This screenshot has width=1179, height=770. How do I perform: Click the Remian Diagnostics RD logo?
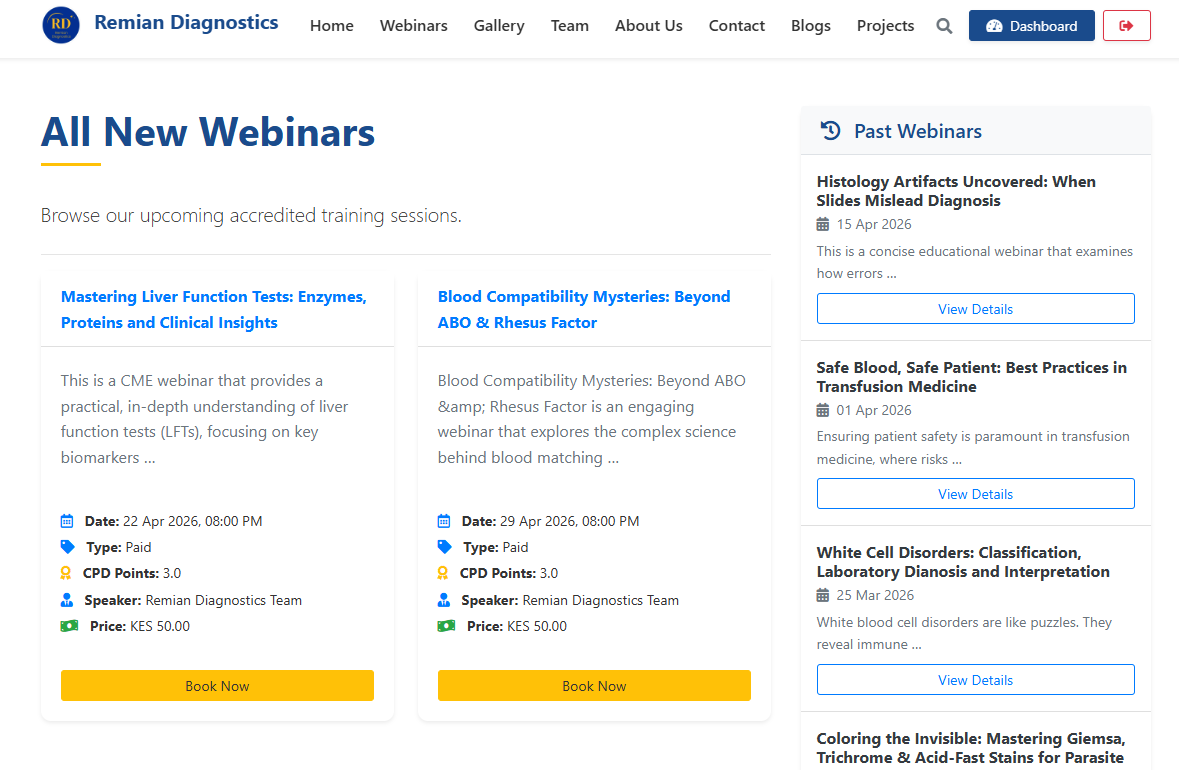(61, 25)
